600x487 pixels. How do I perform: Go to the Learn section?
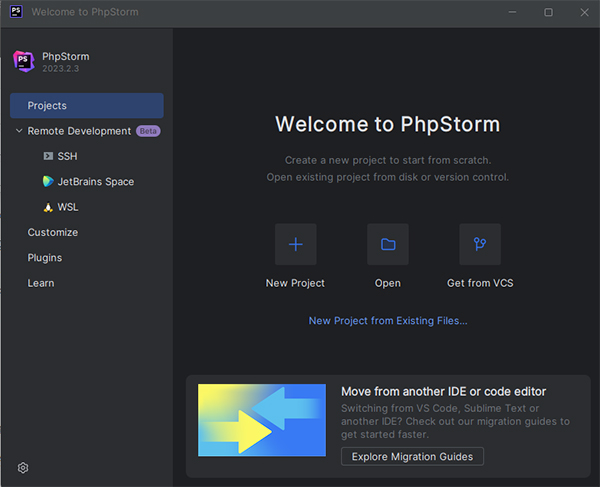(41, 283)
